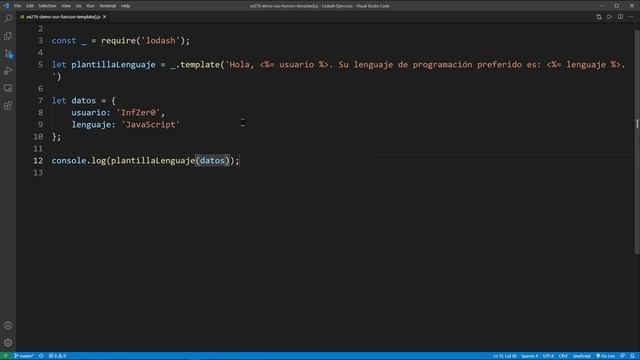This screenshot has width=640, height=360.
Task: Open the Terminal menu
Action: pos(108,6)
